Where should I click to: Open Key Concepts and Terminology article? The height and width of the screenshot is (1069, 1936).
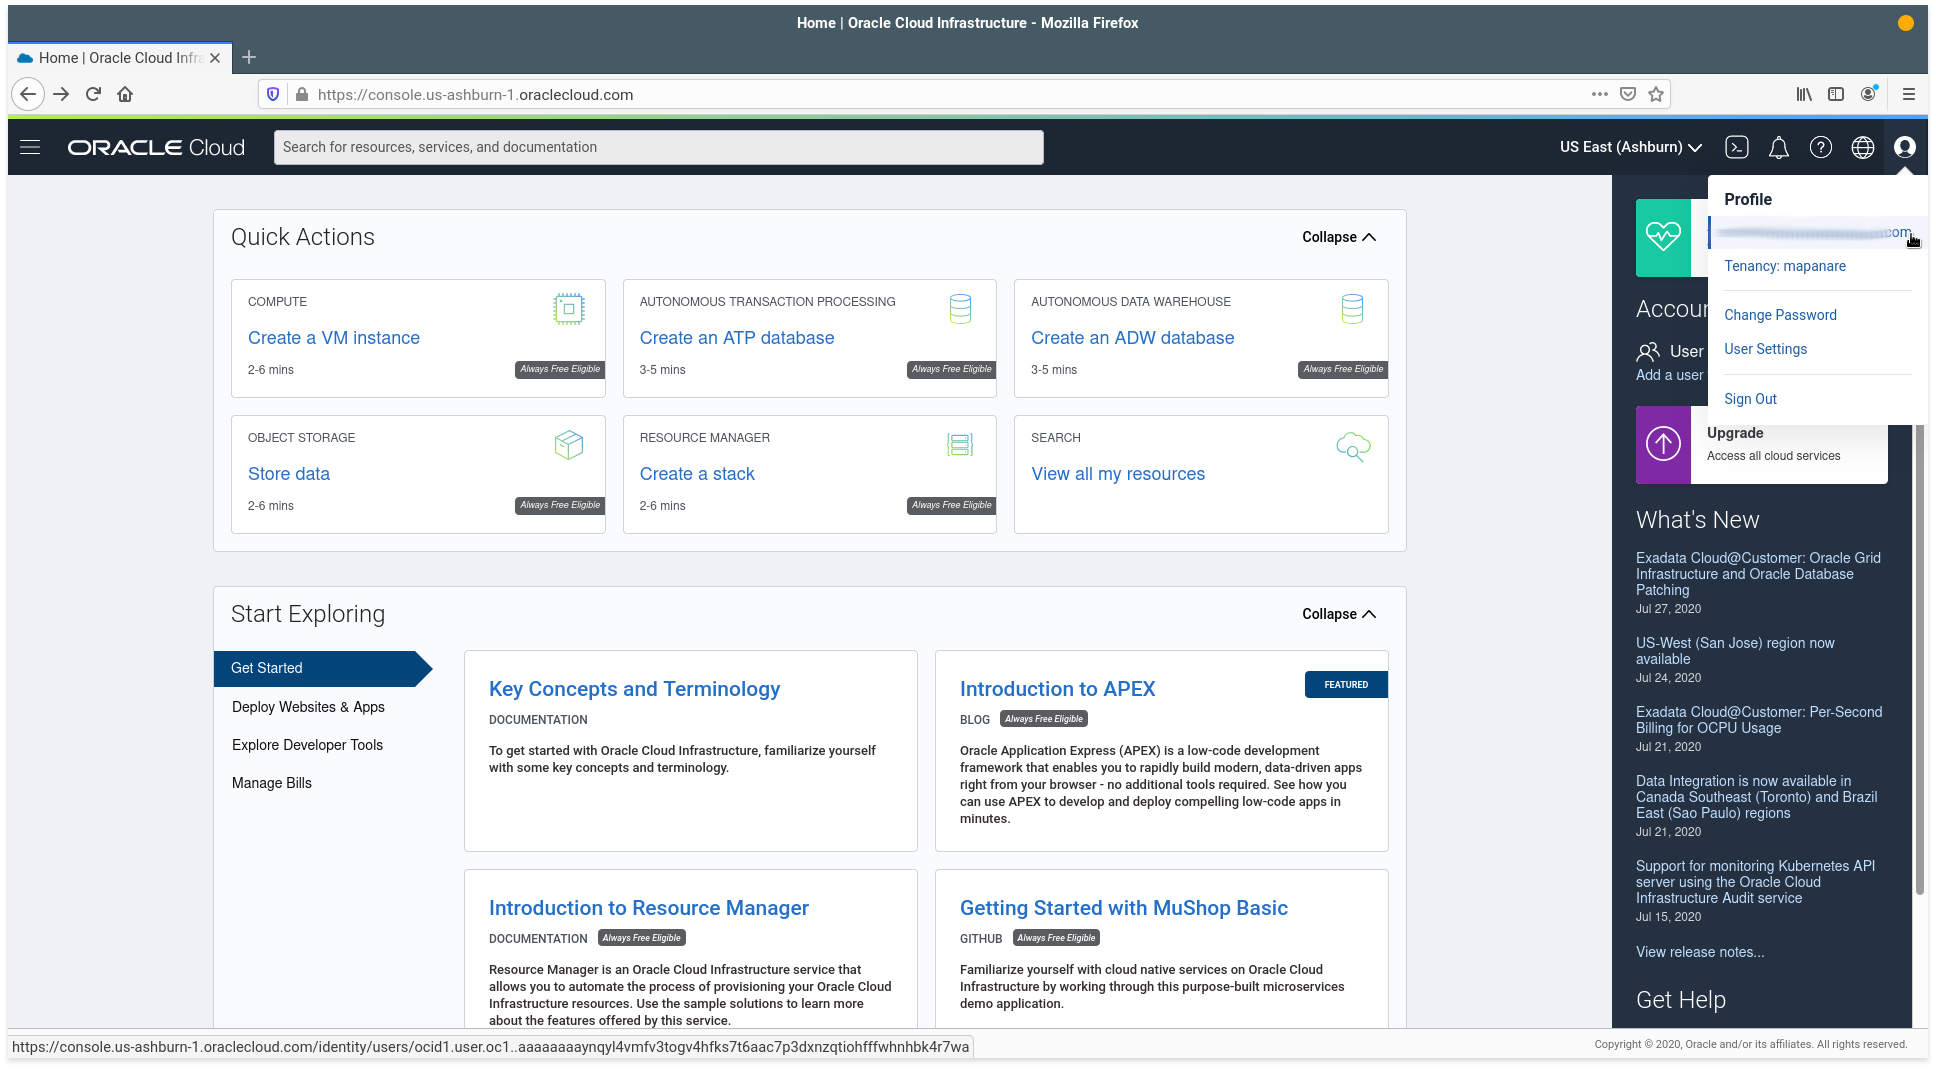pos(634,689)
